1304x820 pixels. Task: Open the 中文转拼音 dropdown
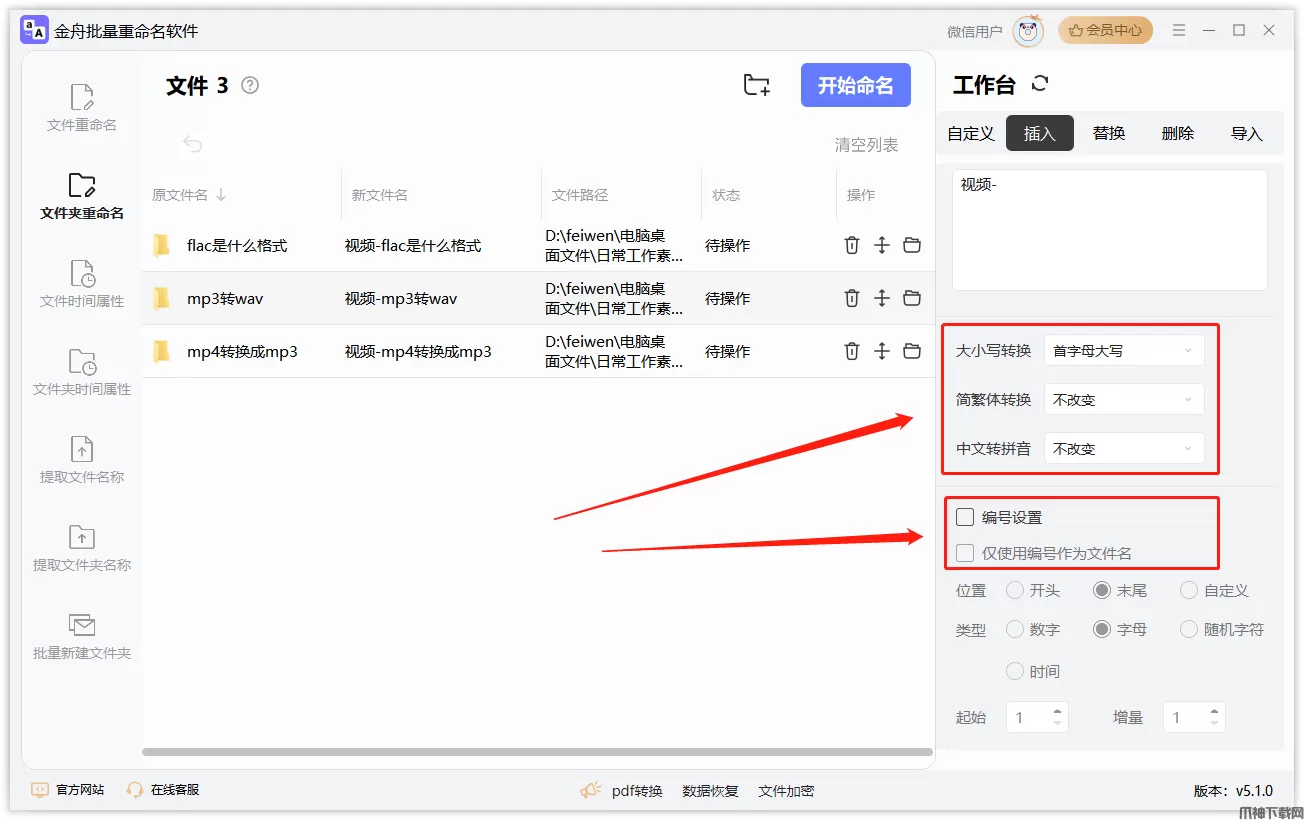tap(1123, 449)
